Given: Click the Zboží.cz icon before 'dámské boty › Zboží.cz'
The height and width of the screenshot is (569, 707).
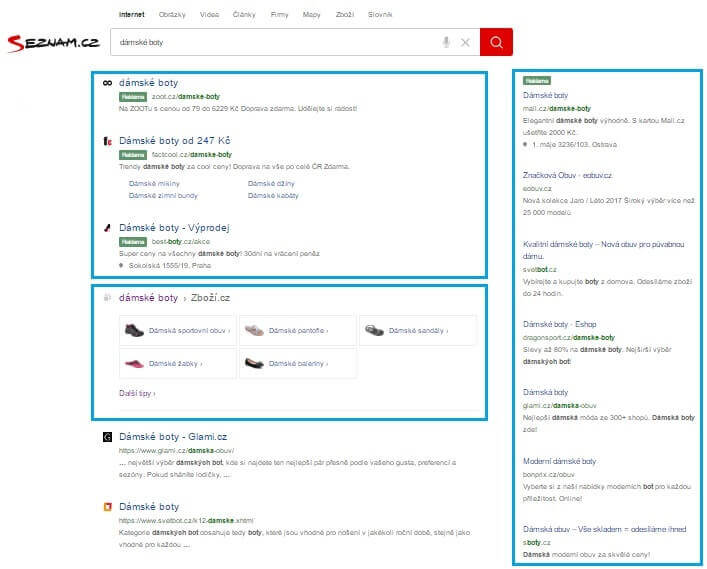Looking at the screenshot, I should pyautogui.click(x=107, y=298).
